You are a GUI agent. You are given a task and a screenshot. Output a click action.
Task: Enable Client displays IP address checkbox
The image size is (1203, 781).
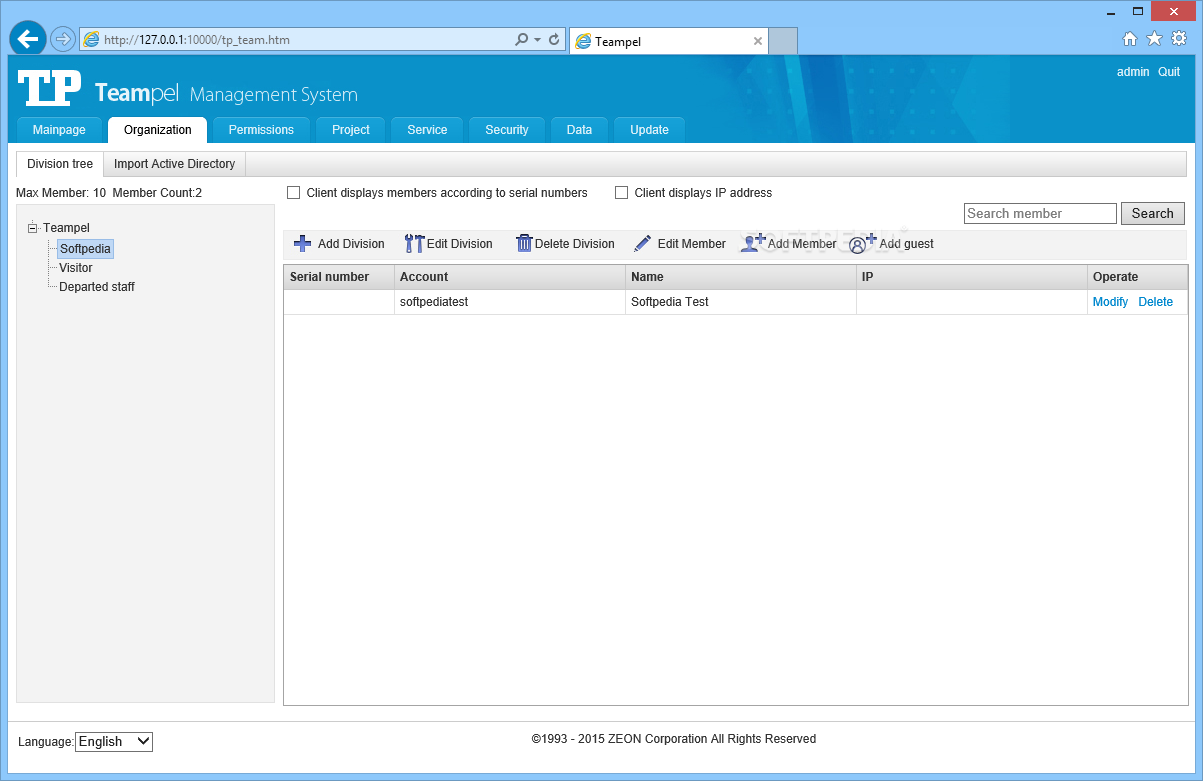tap(621, 193)
